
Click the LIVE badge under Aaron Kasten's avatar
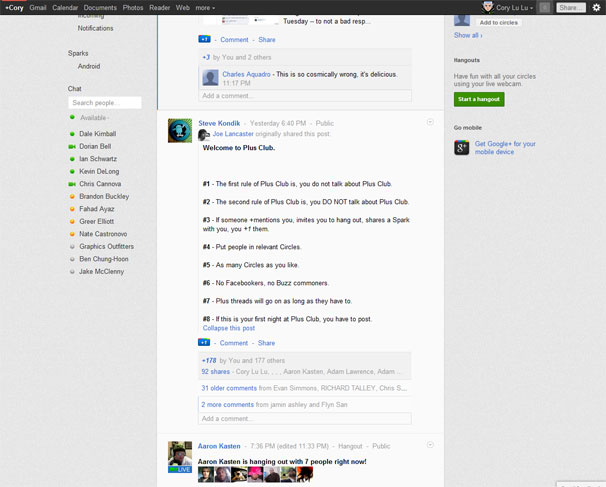180,469
